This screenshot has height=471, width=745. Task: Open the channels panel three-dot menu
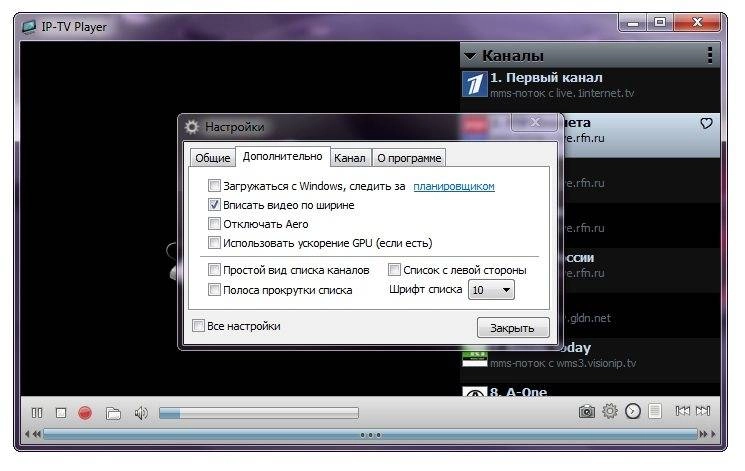710,55
